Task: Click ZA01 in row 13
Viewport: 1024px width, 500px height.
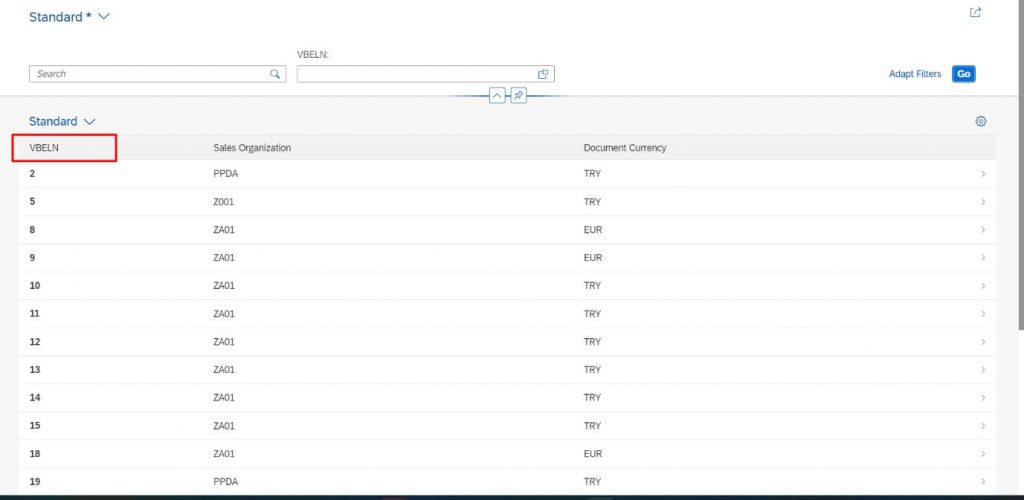Action: pyautogui.click(x=223, y=369)
